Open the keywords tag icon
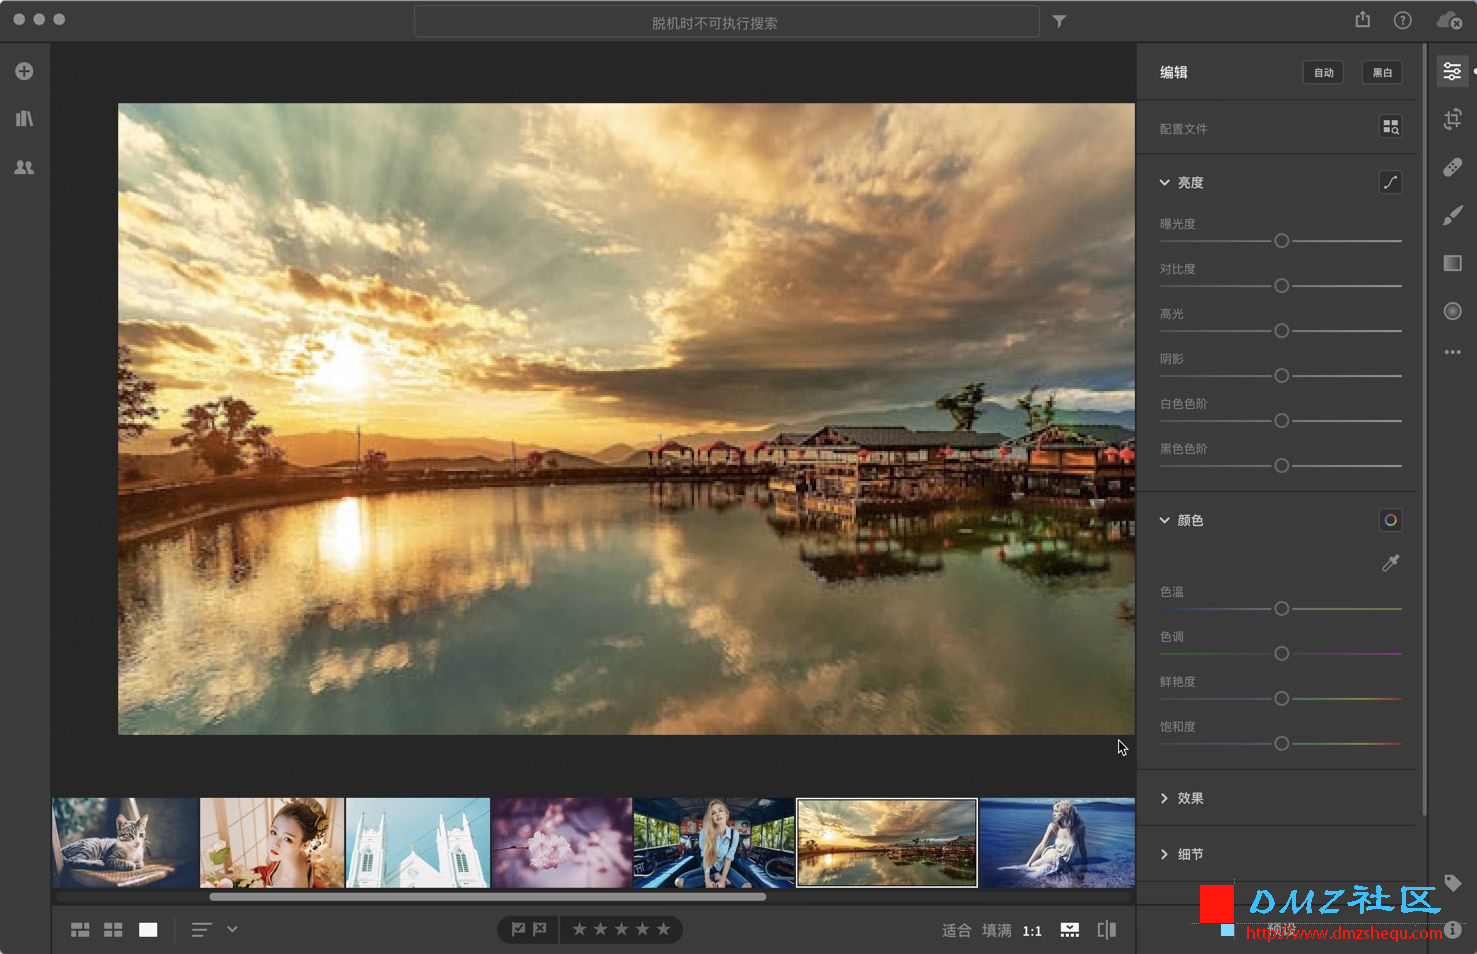This screenshot has height=954, width=1477. coord(1452,883)
